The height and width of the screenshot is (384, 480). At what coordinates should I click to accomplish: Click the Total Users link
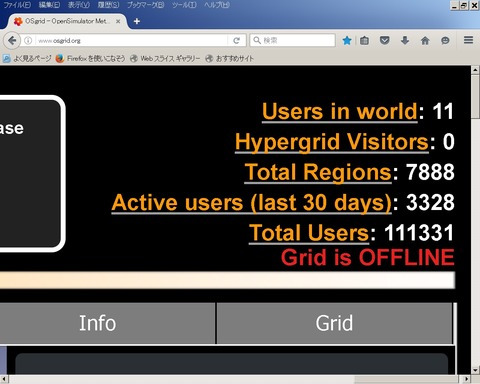309,233
